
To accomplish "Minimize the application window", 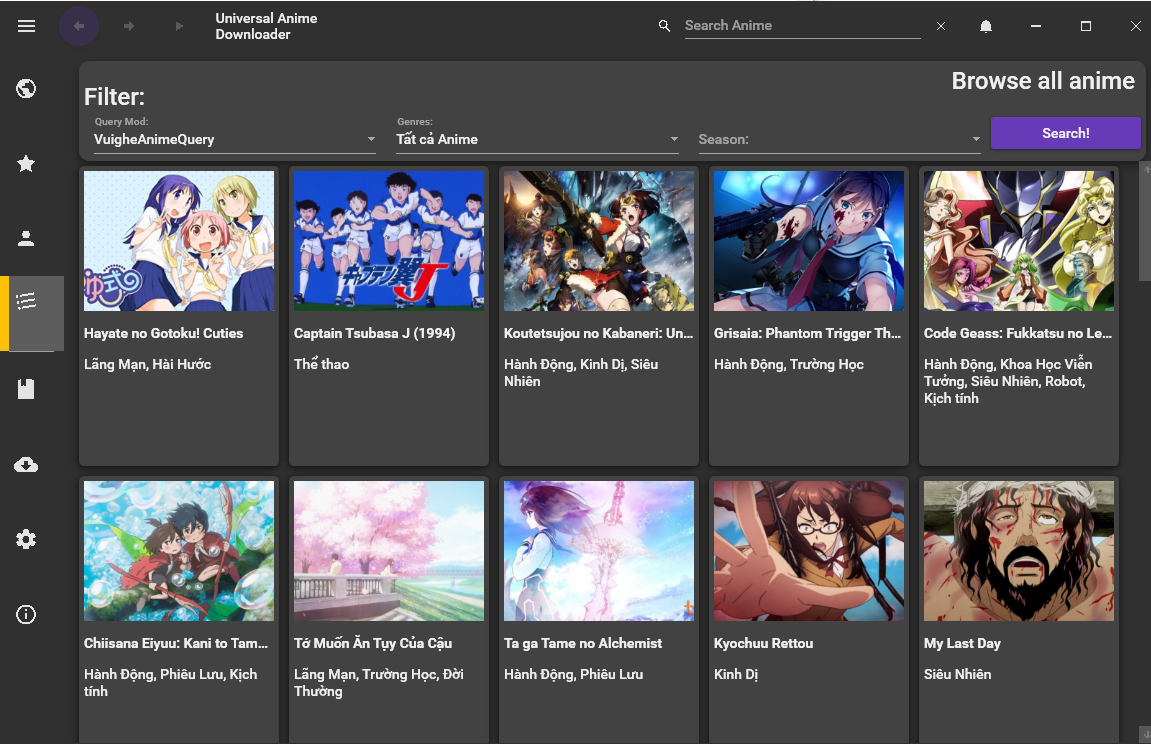I will point(1036,26).
